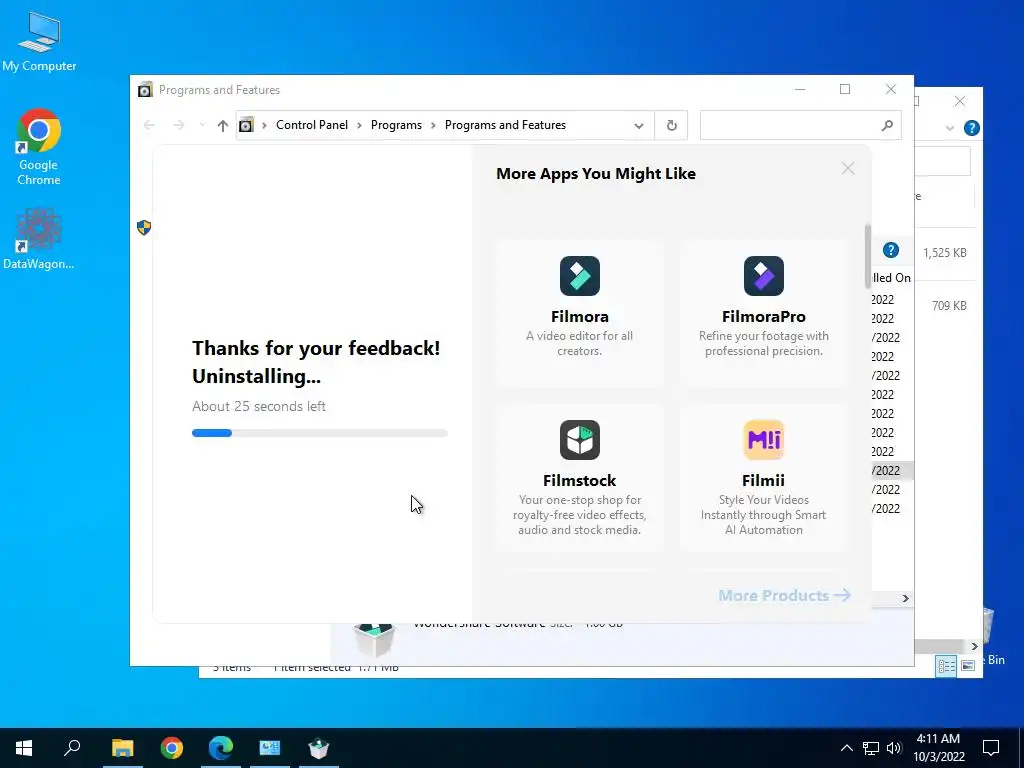
Task: Open the network tray icon
Action: pyautogui.click(x=871, y=748)
